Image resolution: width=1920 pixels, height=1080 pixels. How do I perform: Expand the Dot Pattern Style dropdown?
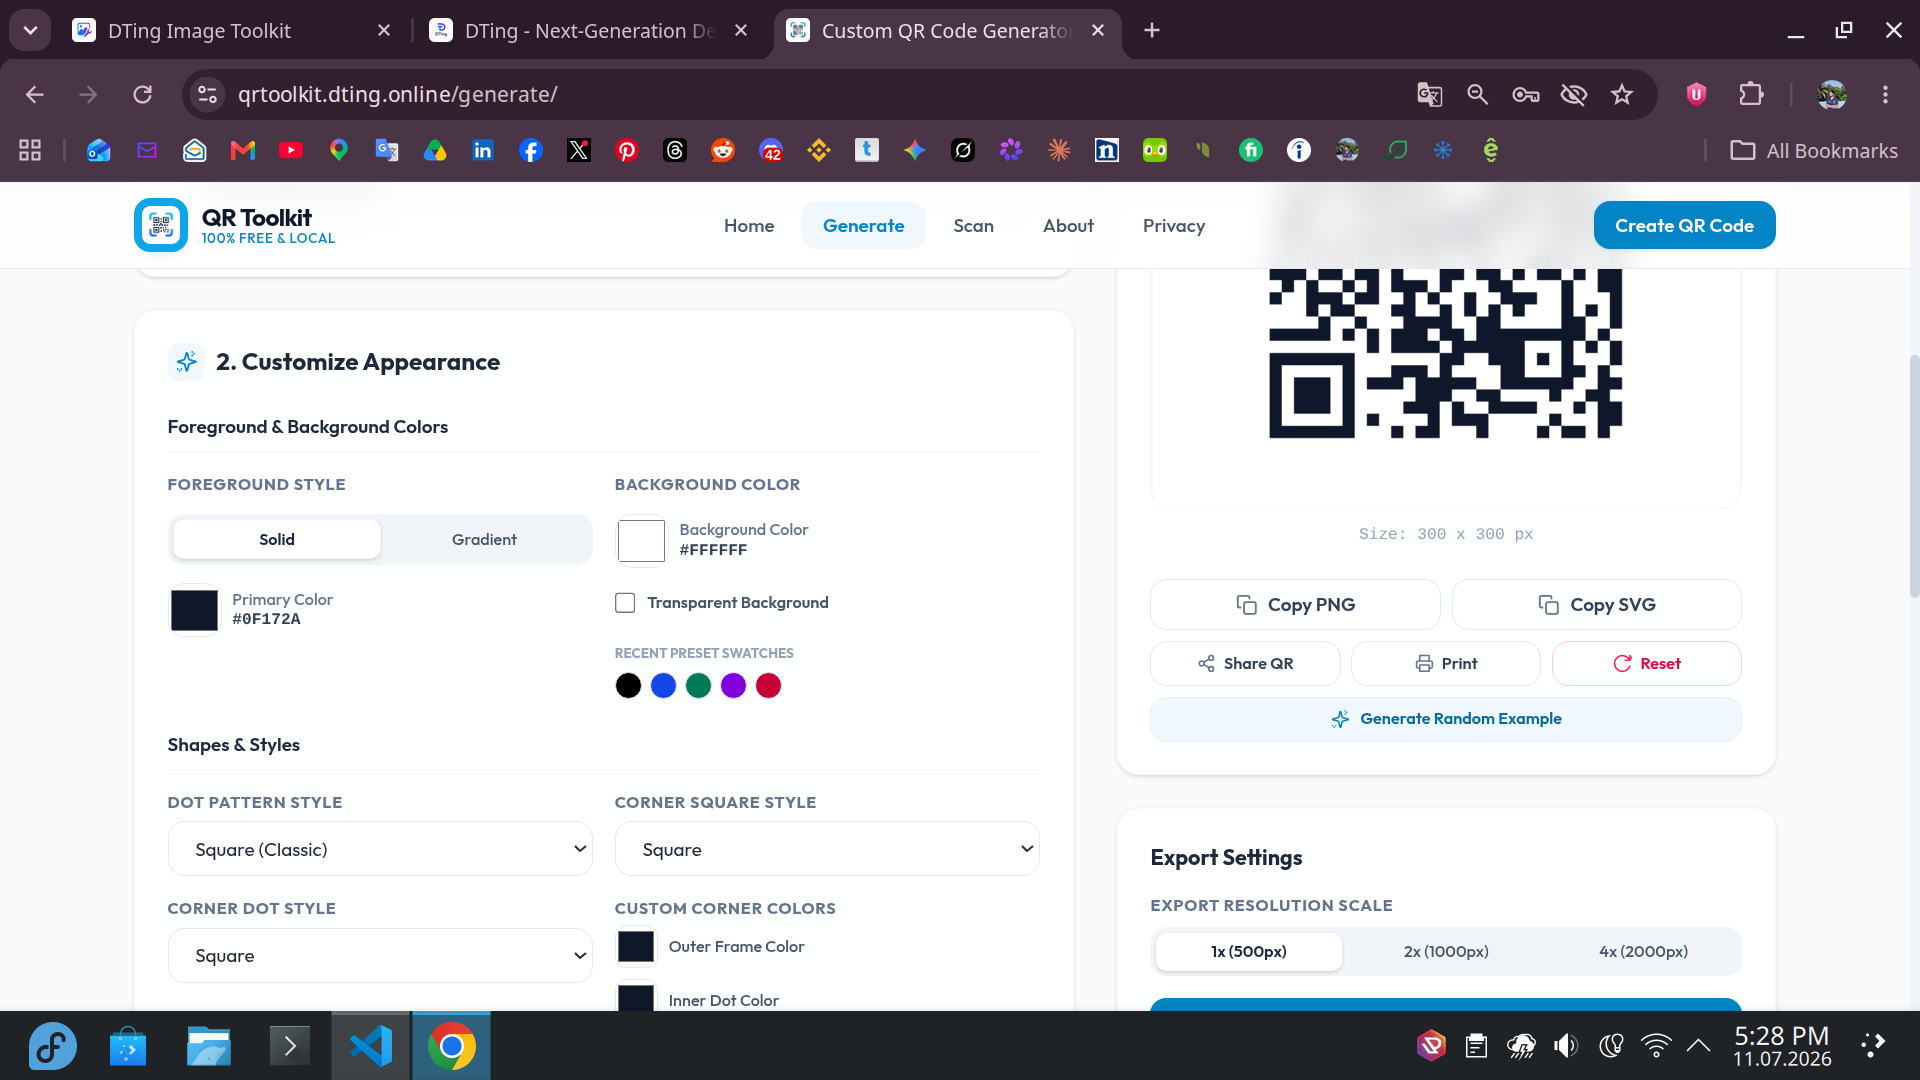380,849
